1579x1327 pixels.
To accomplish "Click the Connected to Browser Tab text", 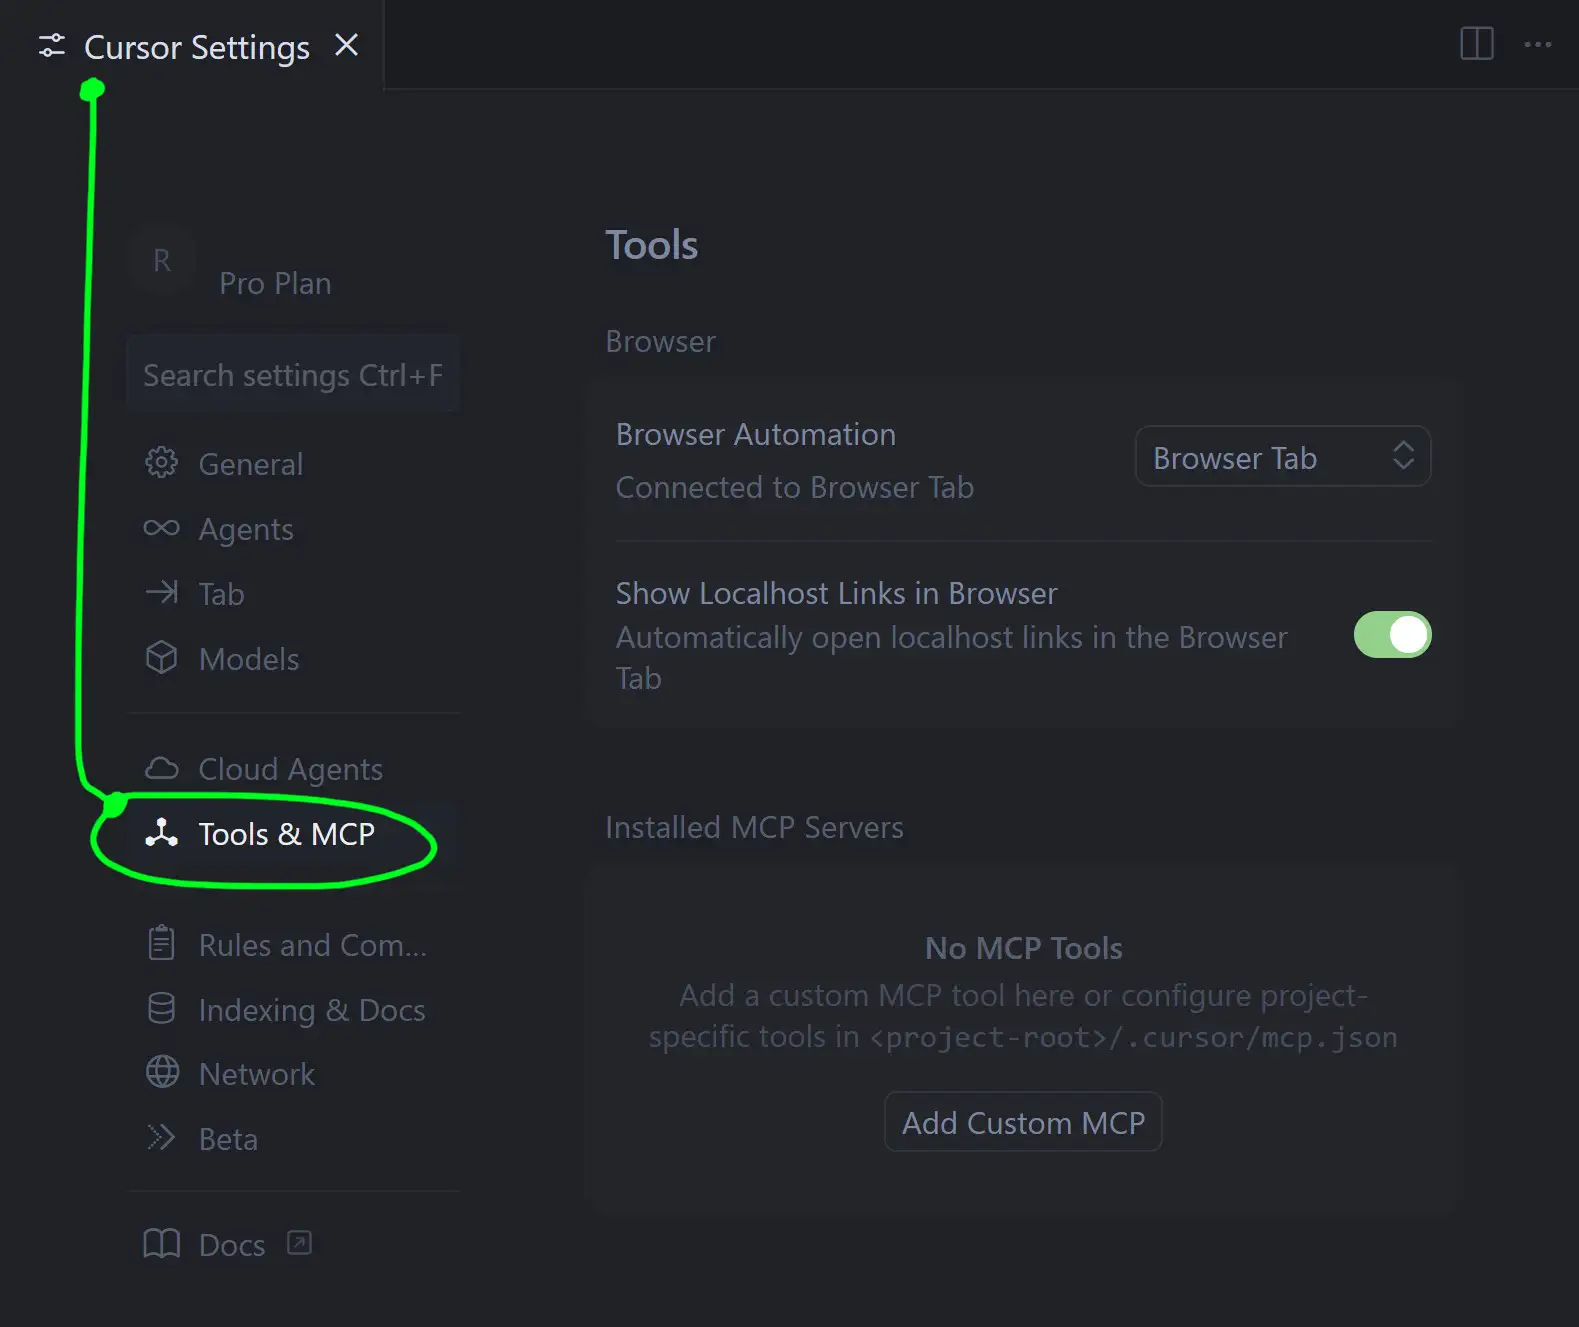I will click(x=794, y=487).
